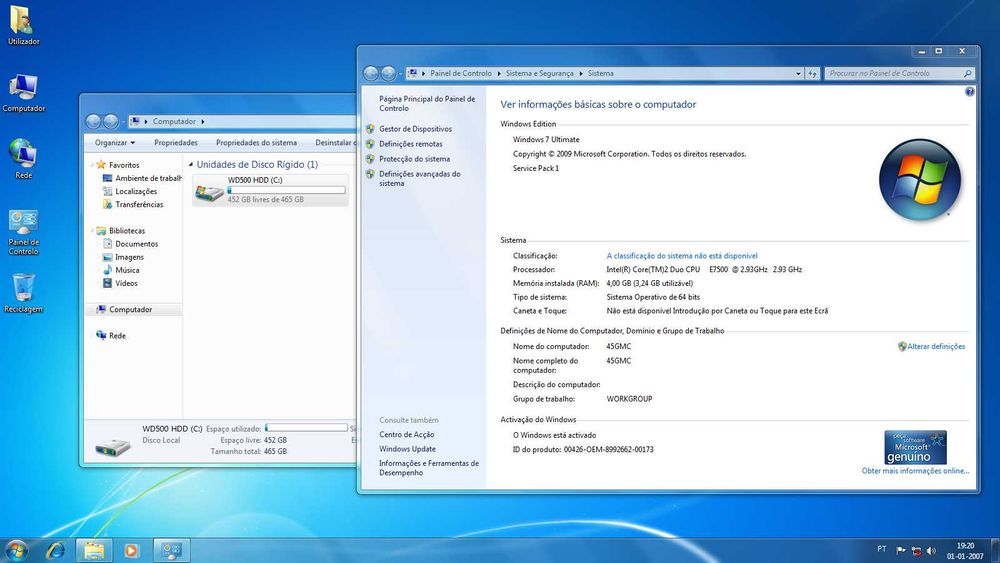Click the Alterar definições link
Screen dimensions: 1000x563
coord(936,347)
